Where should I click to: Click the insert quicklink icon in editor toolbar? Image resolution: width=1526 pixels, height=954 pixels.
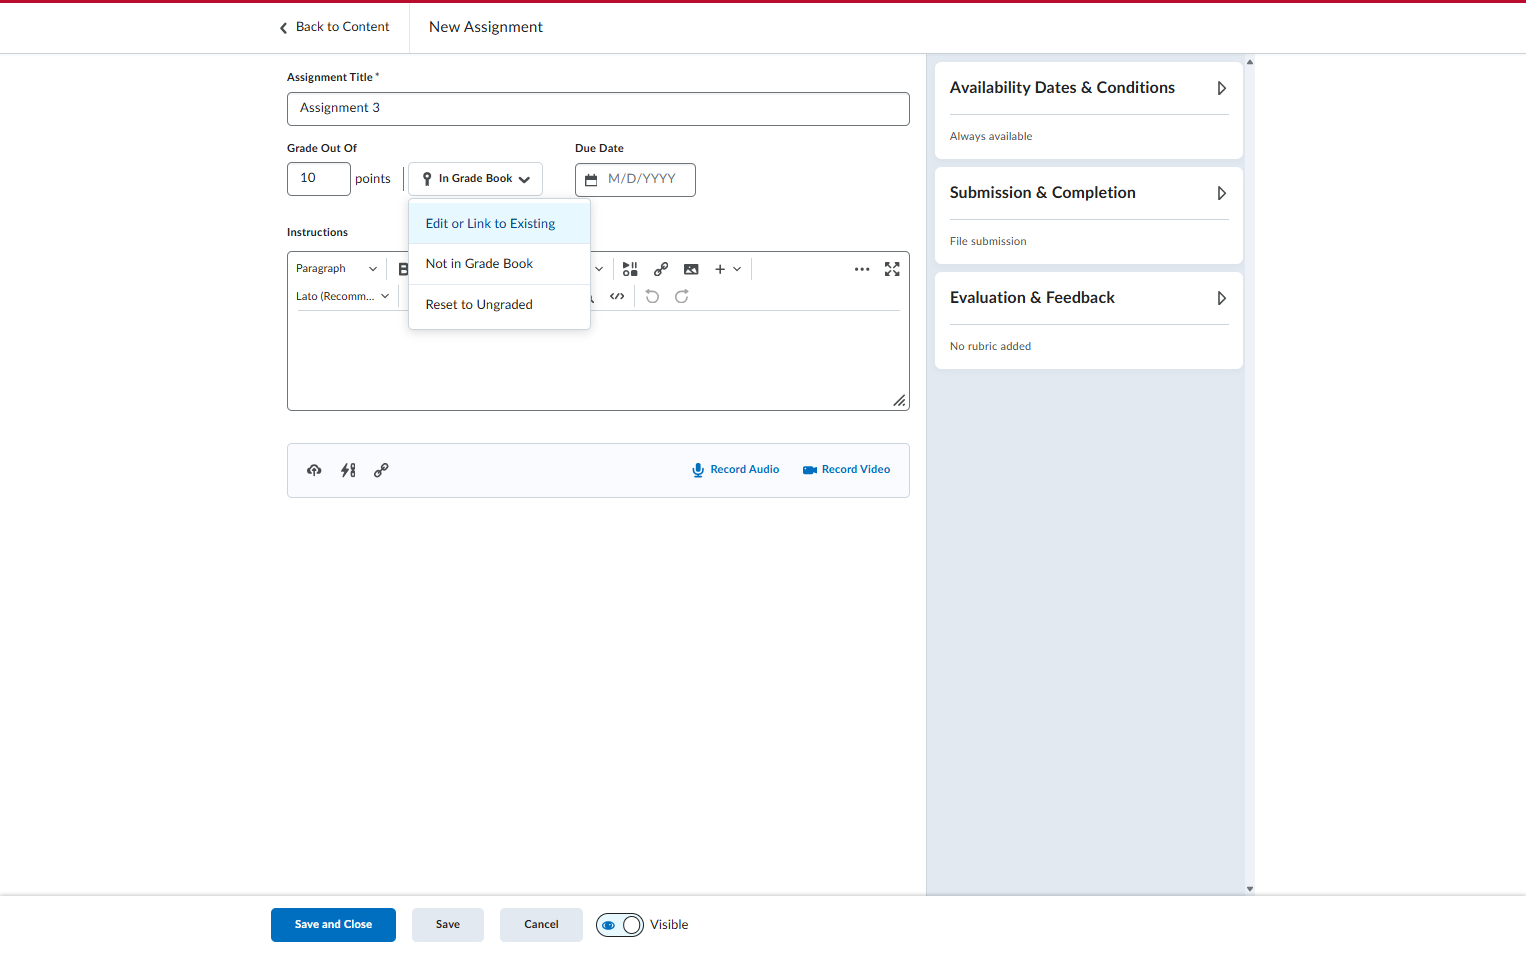tap(661, 269)
